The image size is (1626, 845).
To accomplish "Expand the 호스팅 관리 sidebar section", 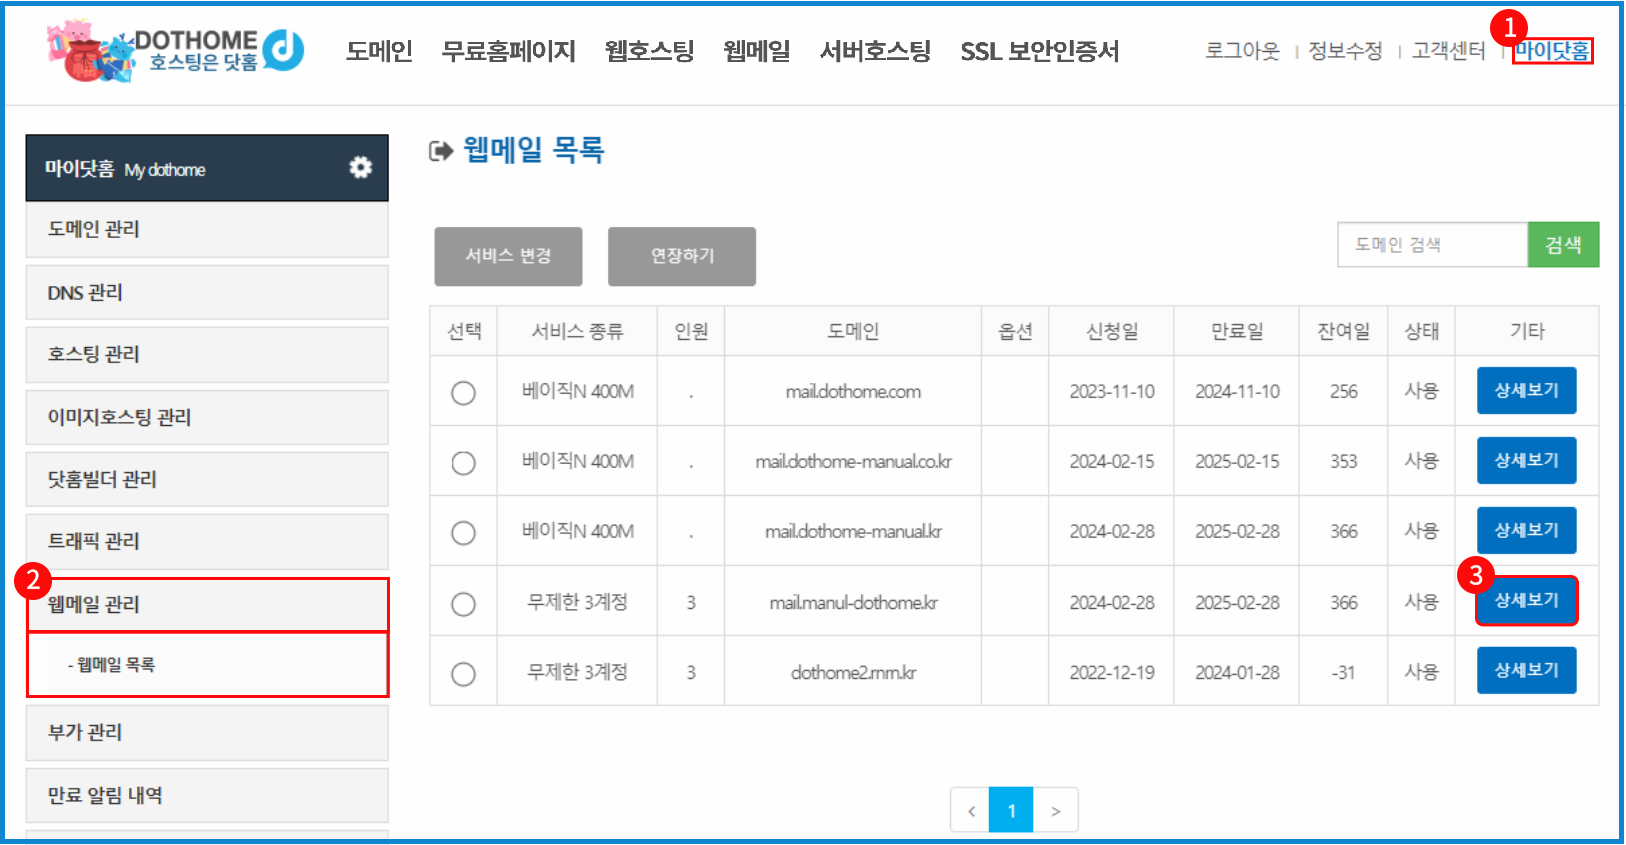I will (206, 354).
